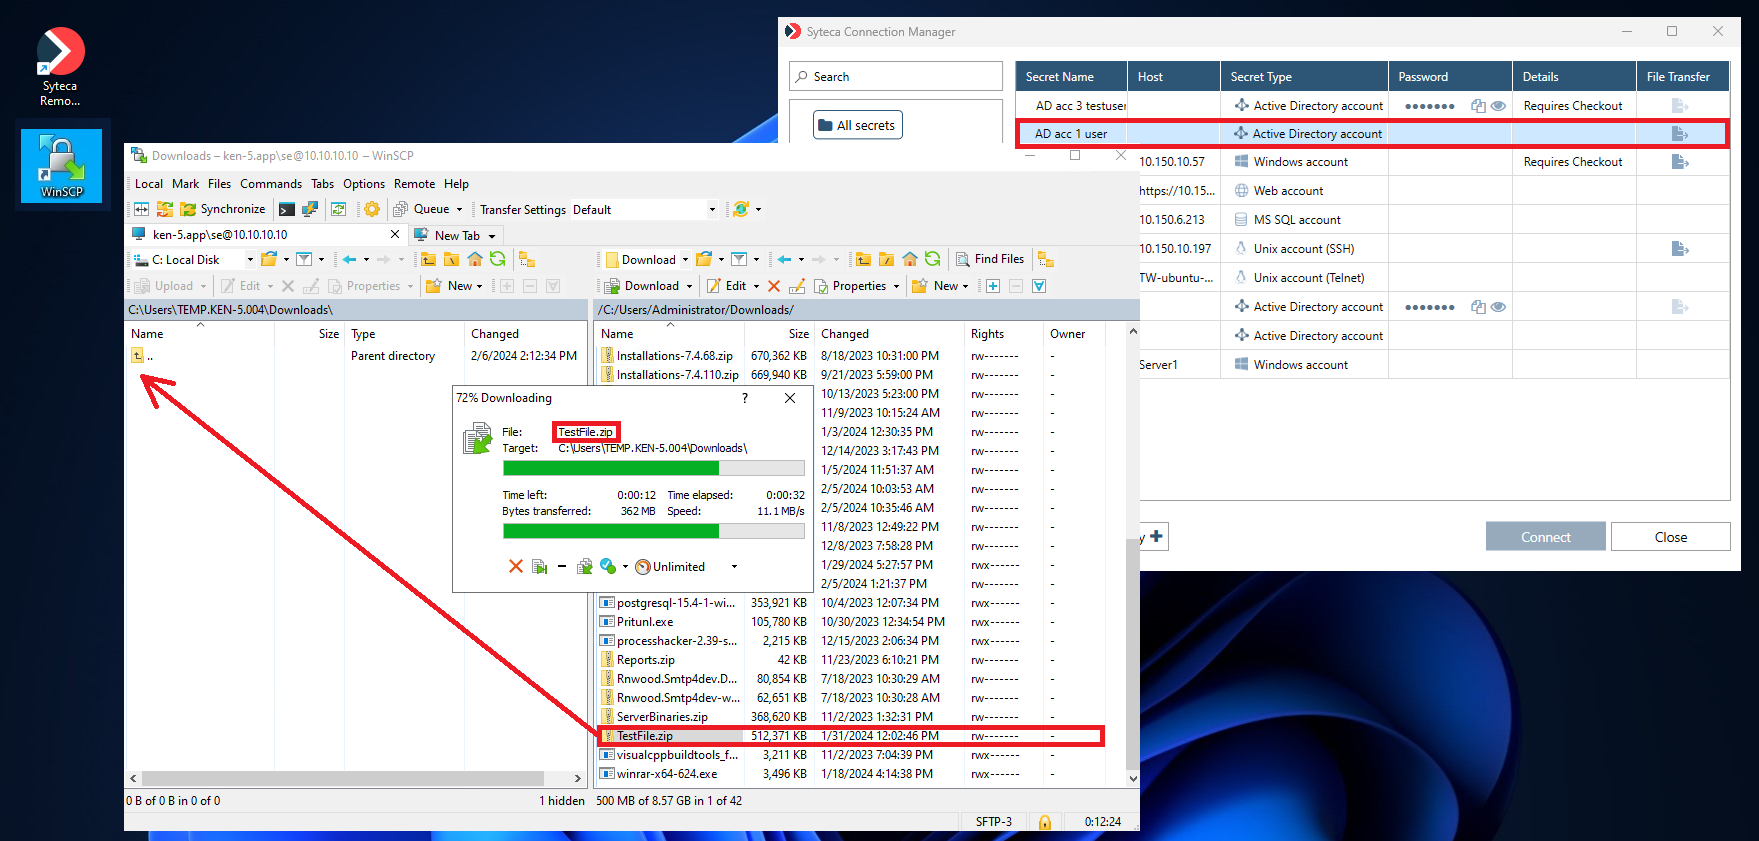Reveal password for AD acc 3 testuser
The width and height of the screenshot is (1759, 841).
tap(1498, 106)
